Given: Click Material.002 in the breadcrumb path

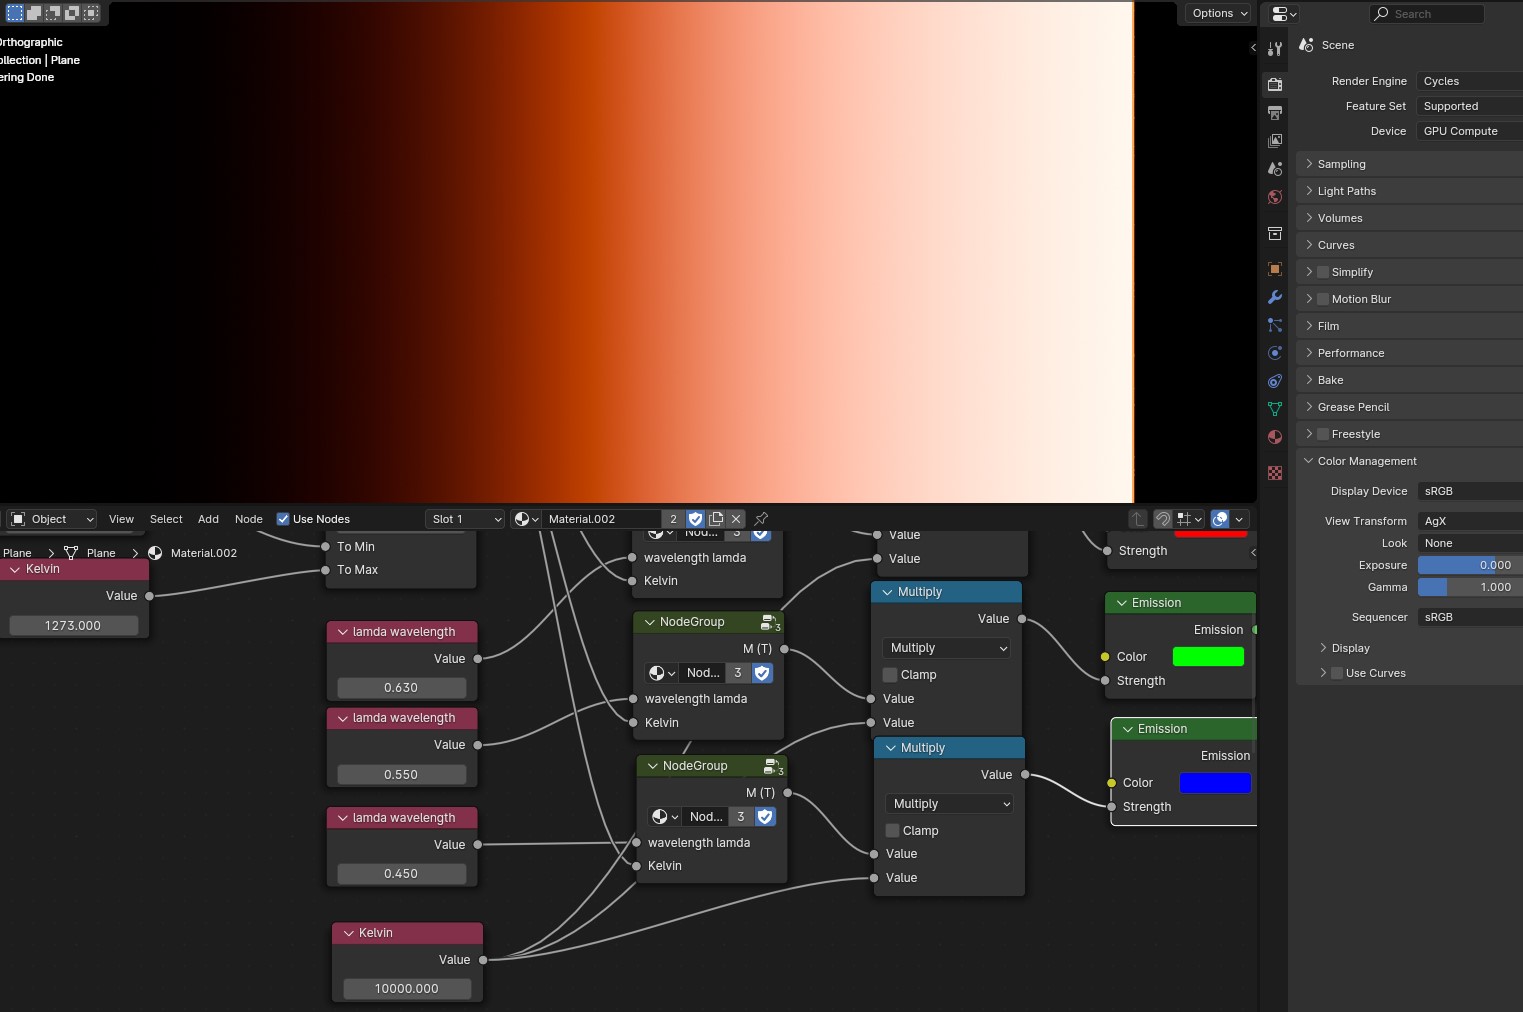Looking at the screenshot, I should [203, 553].
